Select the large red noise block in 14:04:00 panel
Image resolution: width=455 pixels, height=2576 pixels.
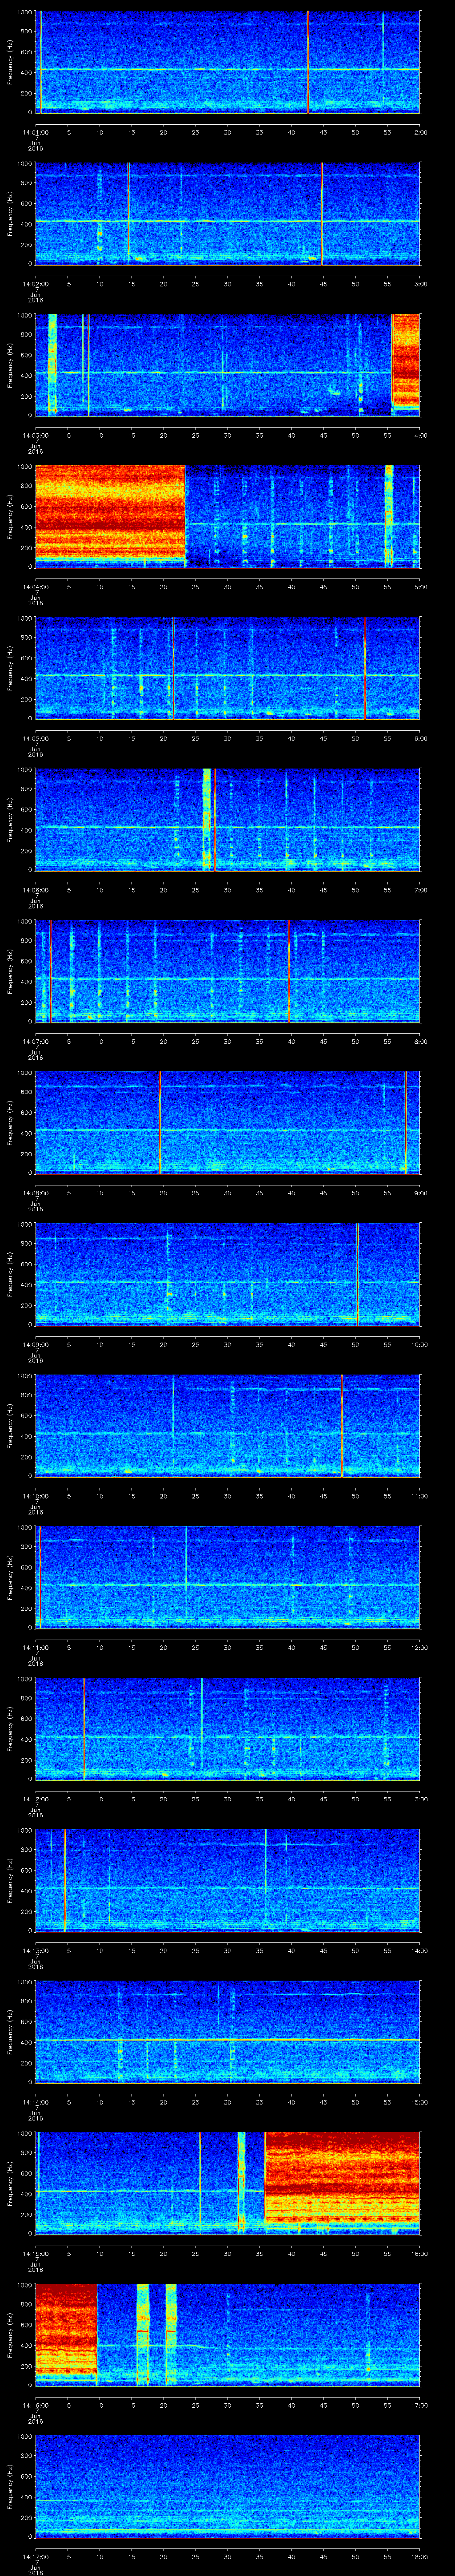click(x=111, y=511)
